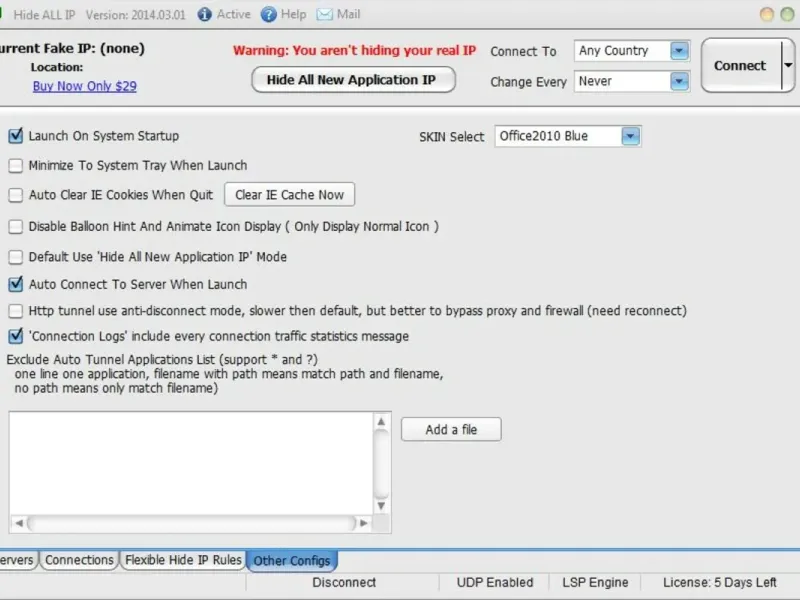Click the list box scroll up arrow
The width and height of the screenshot is (800, 600).
coord(381,421)
